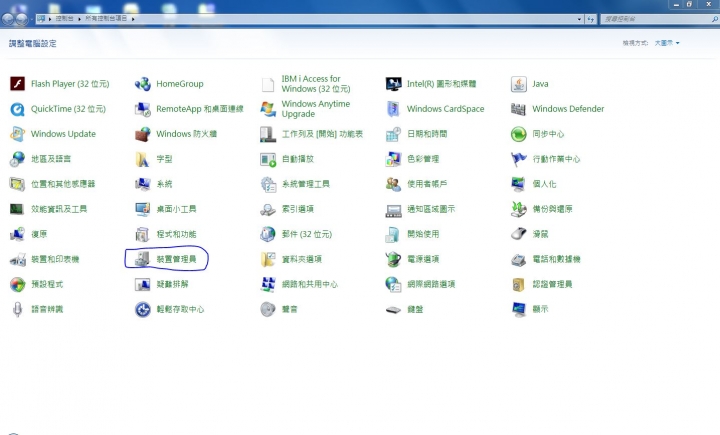The image size is (720, 435).
Task: Open the 個人化 icon
Action: click(519, 184)
